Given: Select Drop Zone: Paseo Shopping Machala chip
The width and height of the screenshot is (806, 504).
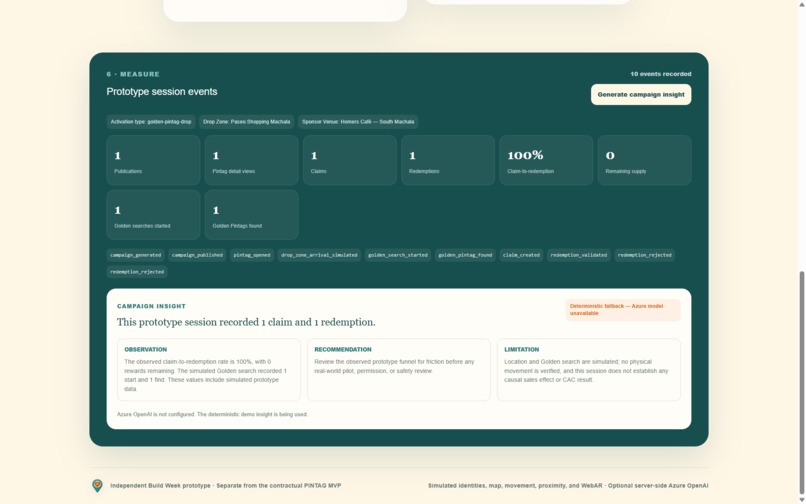Looking at the screenshot, I should coord(247,122).
